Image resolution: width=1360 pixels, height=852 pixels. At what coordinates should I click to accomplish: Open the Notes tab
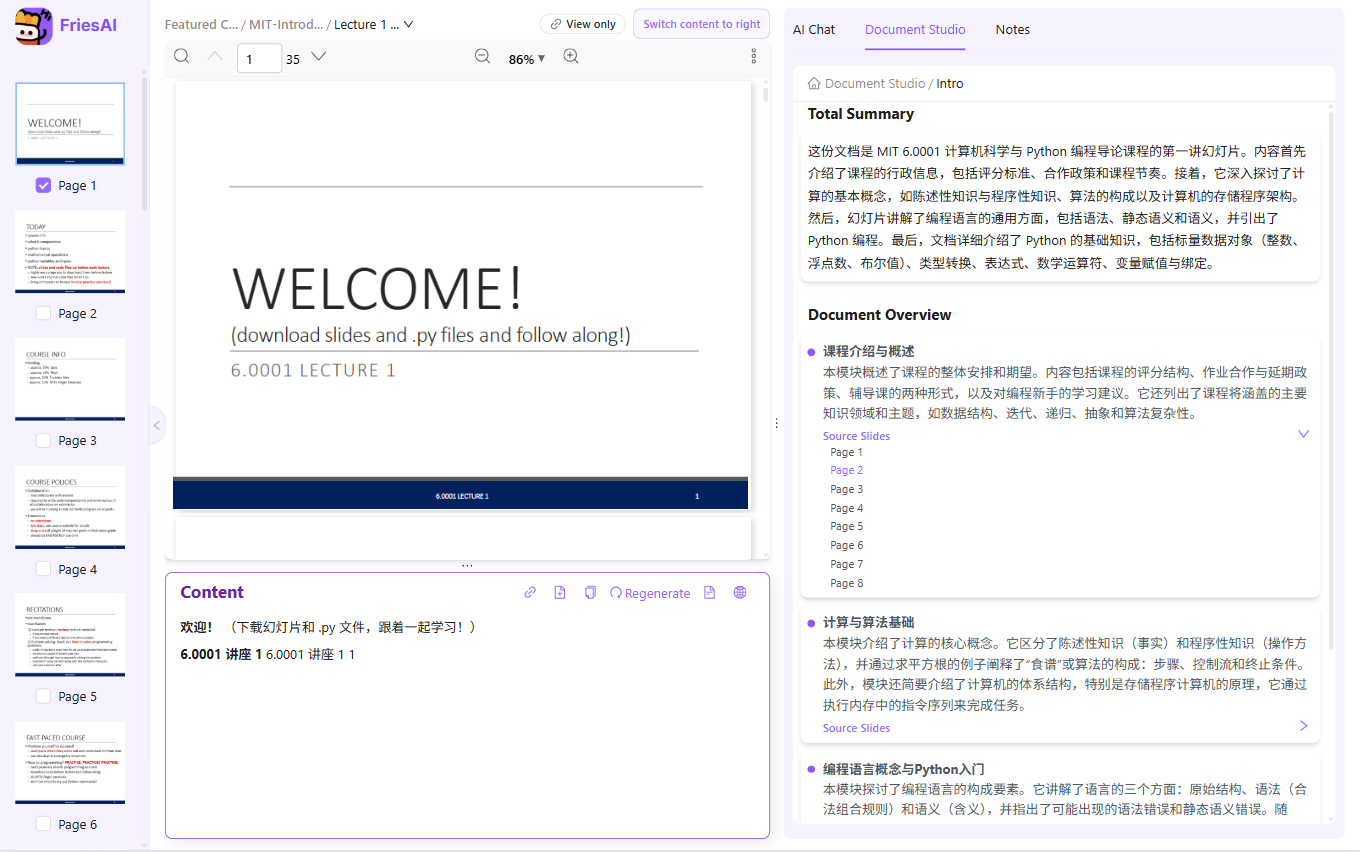coord(1012,29)
